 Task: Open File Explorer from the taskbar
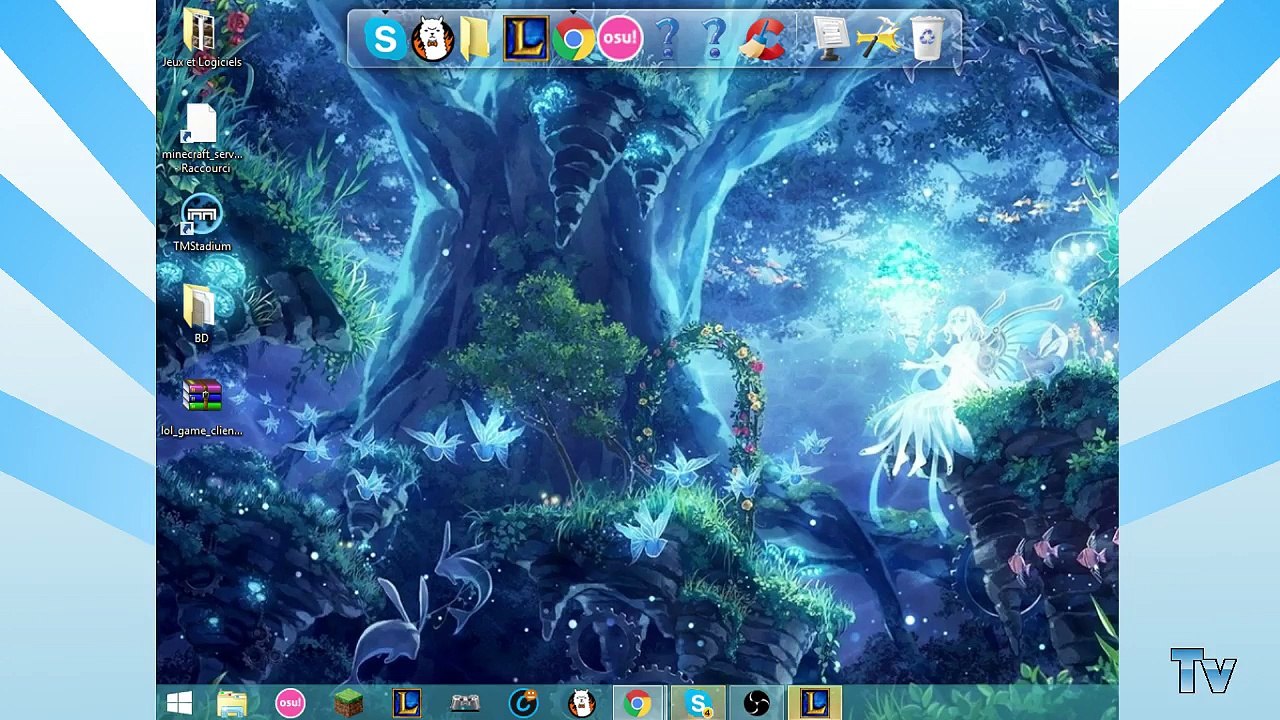(232, 703)
